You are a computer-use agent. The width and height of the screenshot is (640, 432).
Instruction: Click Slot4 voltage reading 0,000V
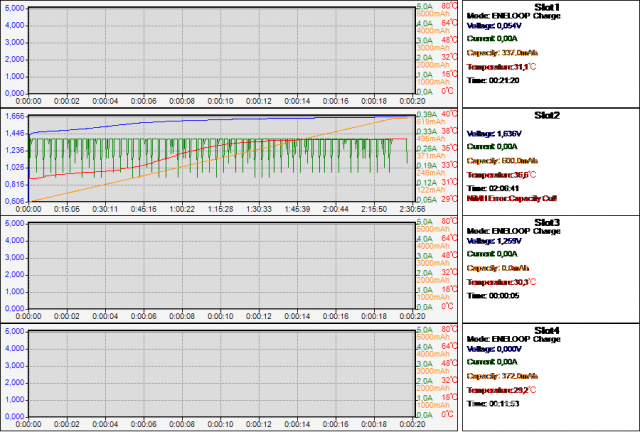click(494, 349)
